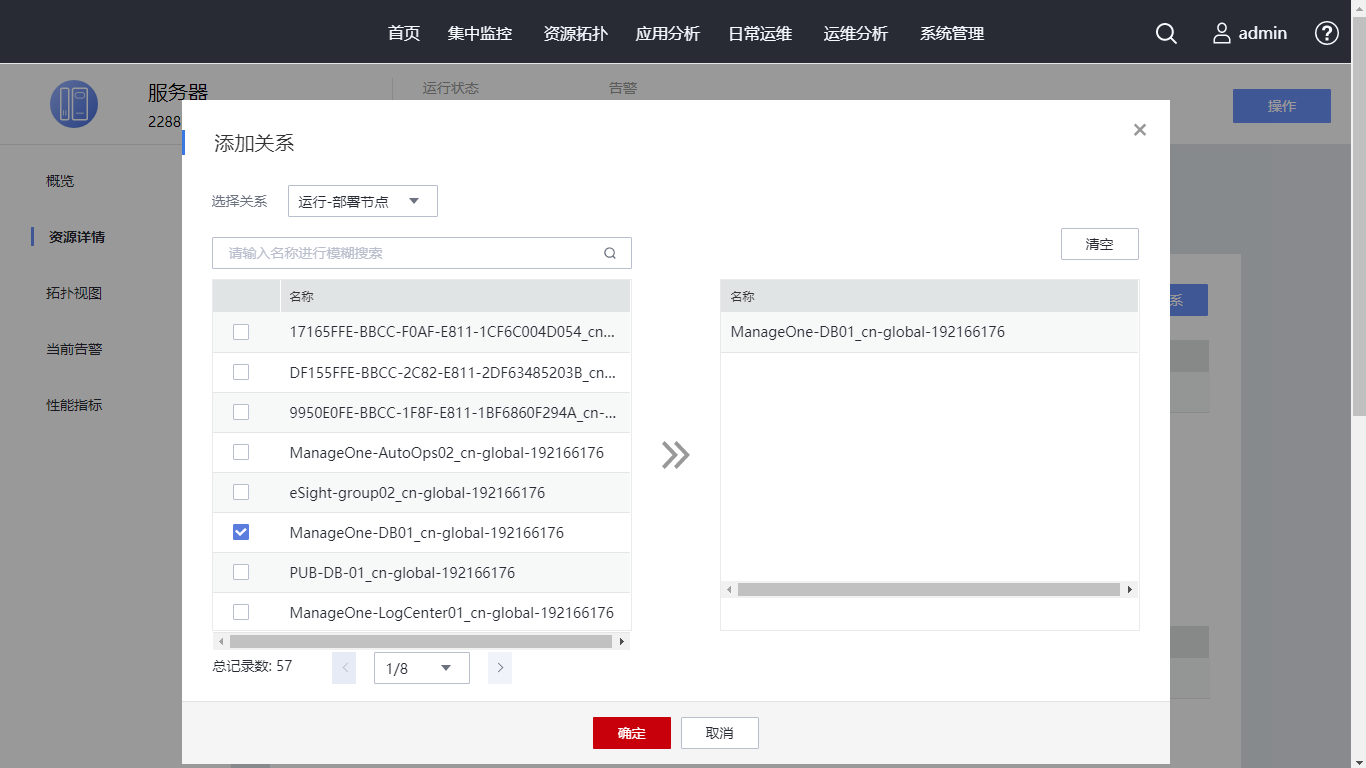Click the search icon in name filter box
The image size is (1366, 768).
[x=610, y=253]
